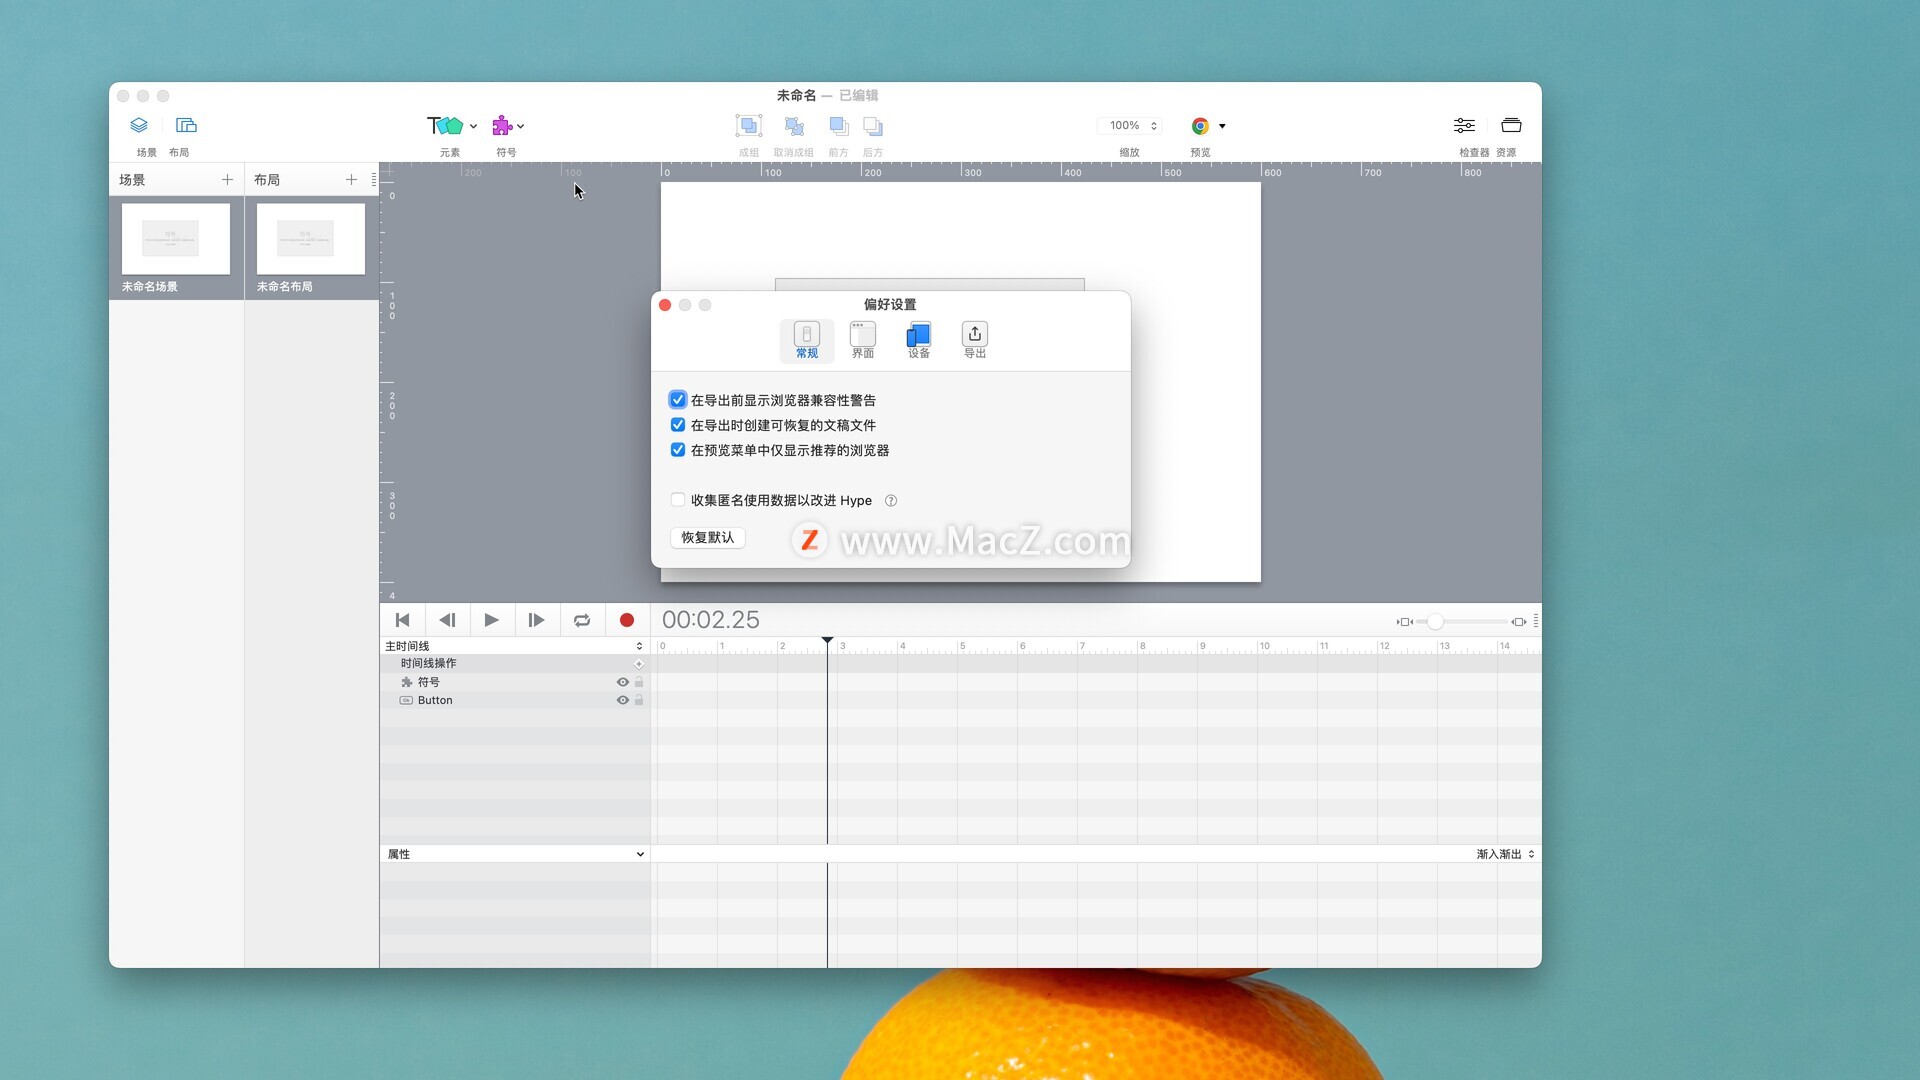The height and width of the screenshot is (1080, 1920).
Task: Hide the 符号 layer with the eye icon
Action: tap(623, 682)
